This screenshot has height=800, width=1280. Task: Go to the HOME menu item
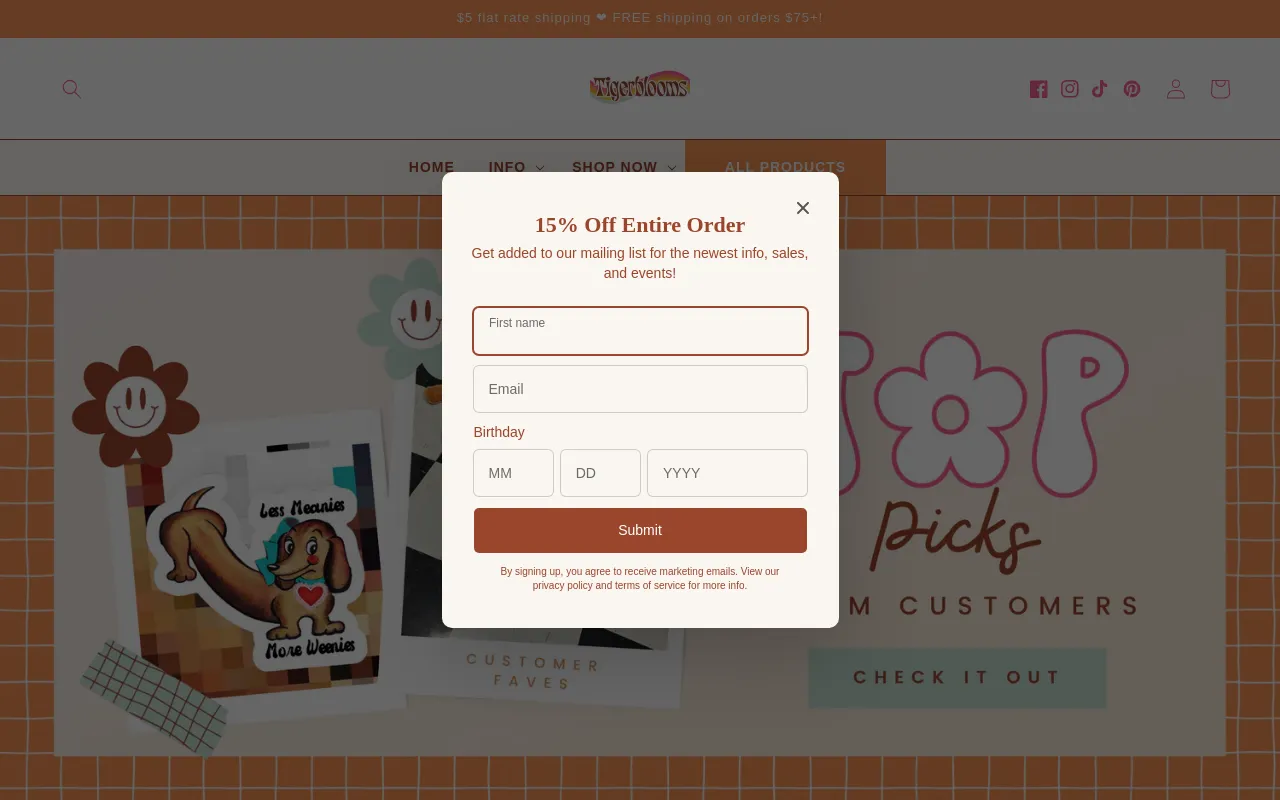[x=431, y=167]
